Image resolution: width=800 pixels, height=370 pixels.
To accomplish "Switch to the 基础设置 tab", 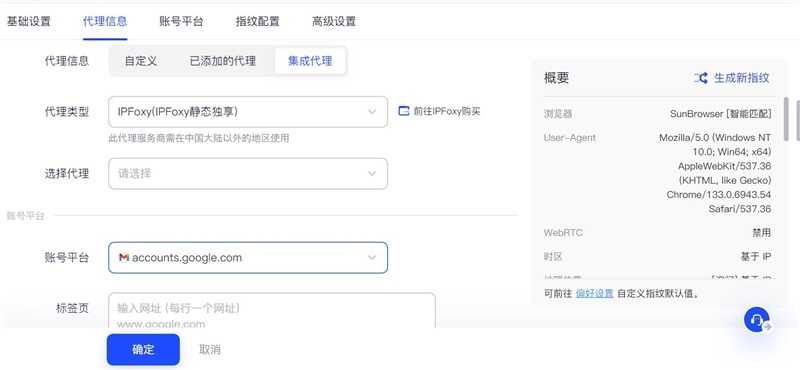I will coord(29,21).
